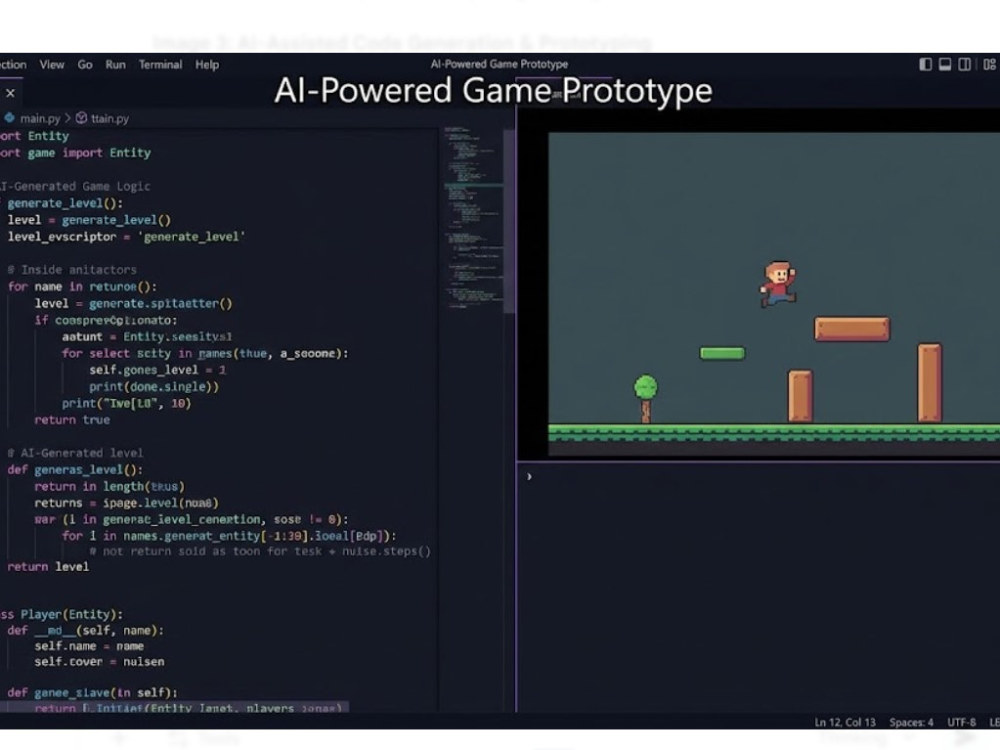Open the View menu
This screenshot has width=1000, height=750.
click(52, 64)
